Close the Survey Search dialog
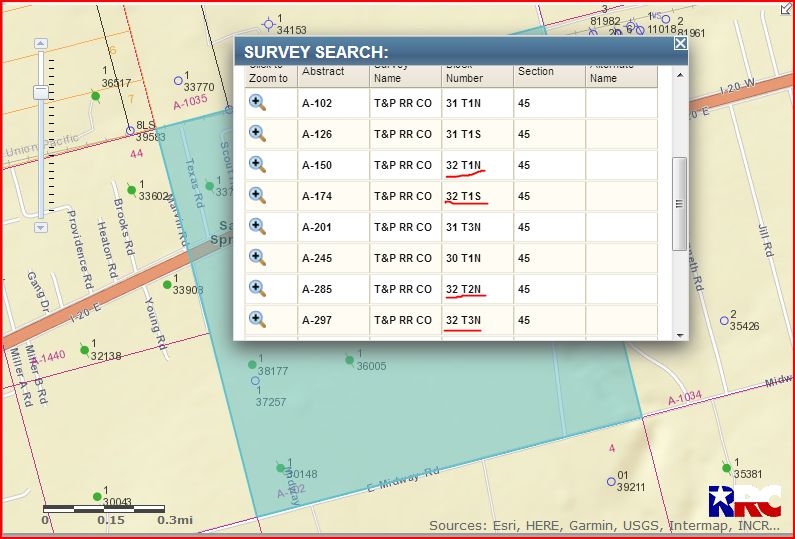 tap(680, 44)
